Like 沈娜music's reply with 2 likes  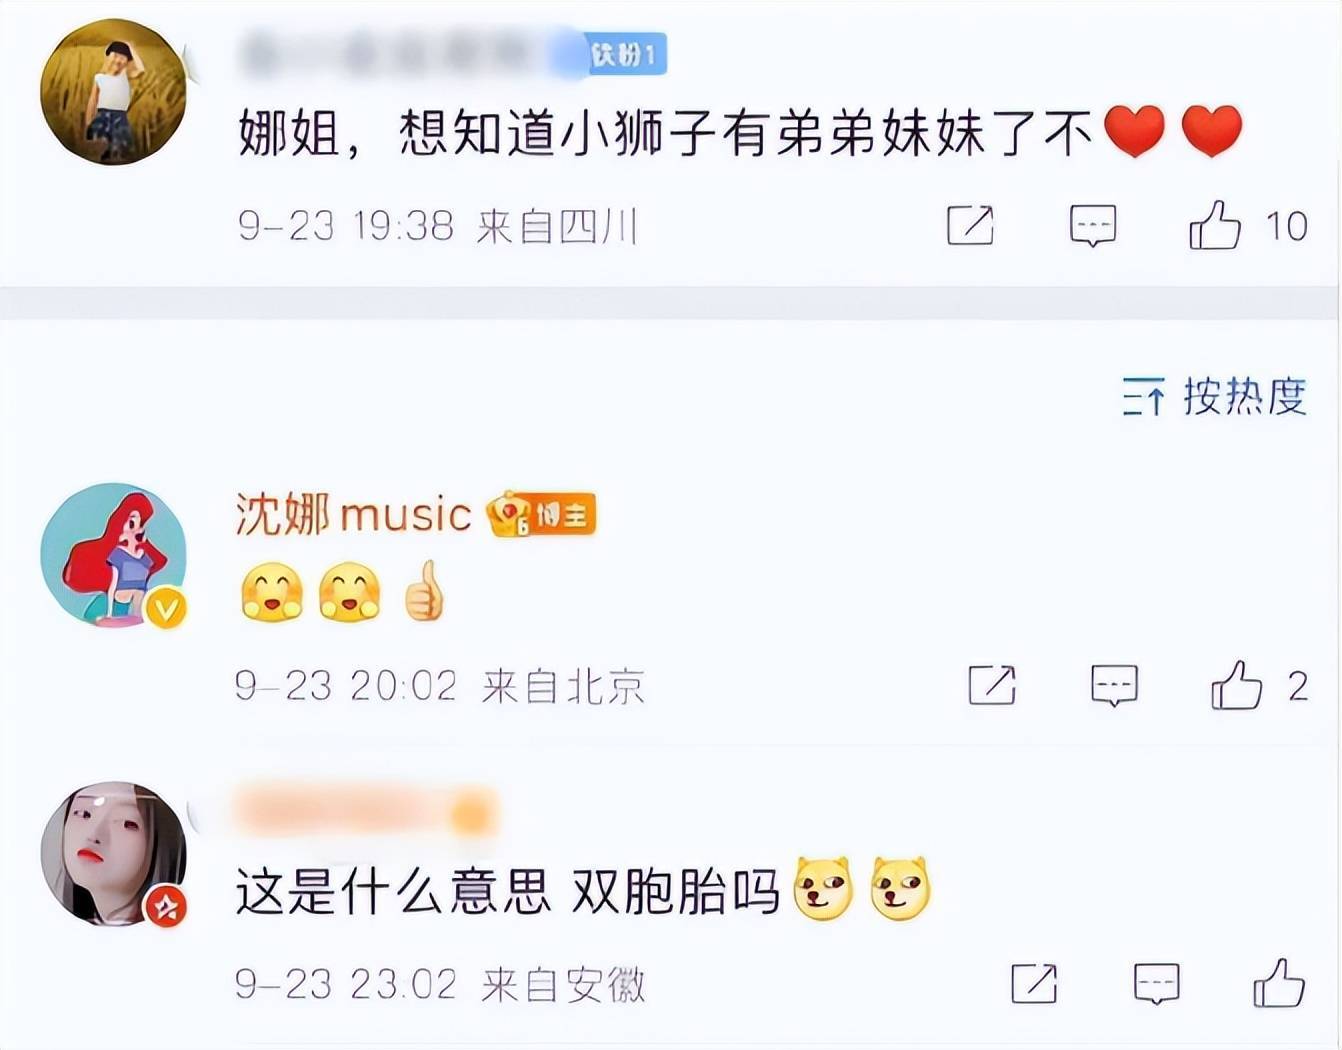tap(1237, 685)
